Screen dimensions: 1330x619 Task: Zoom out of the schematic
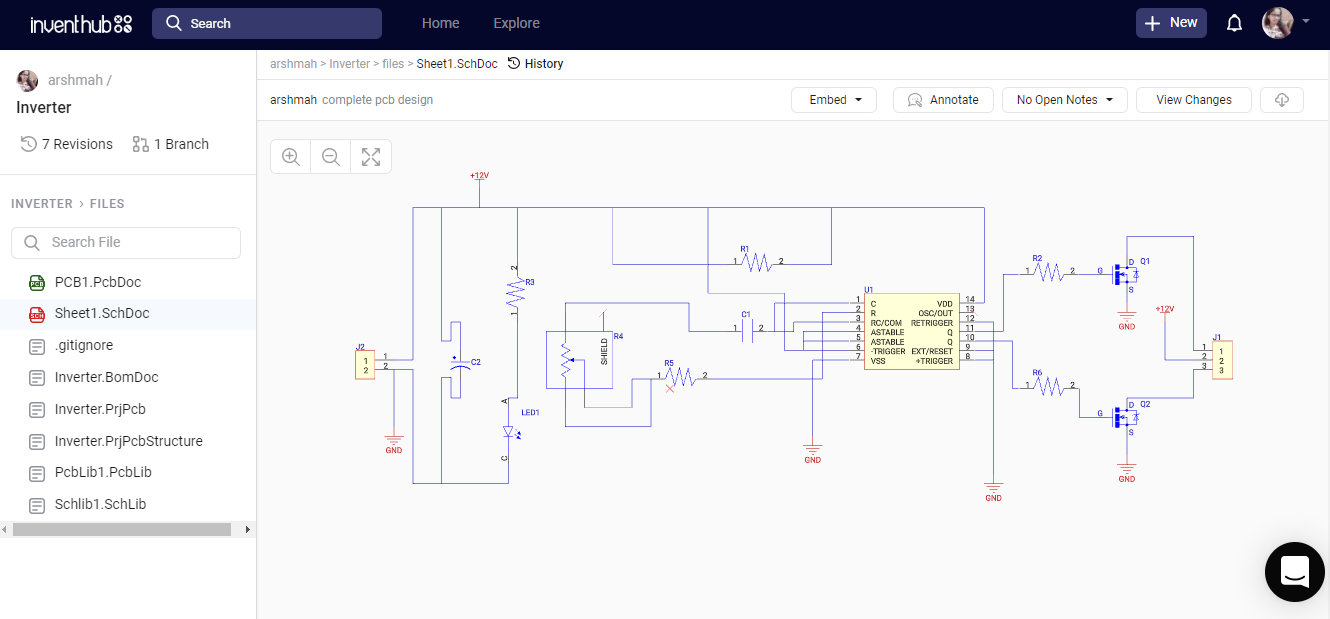point(330,156)
